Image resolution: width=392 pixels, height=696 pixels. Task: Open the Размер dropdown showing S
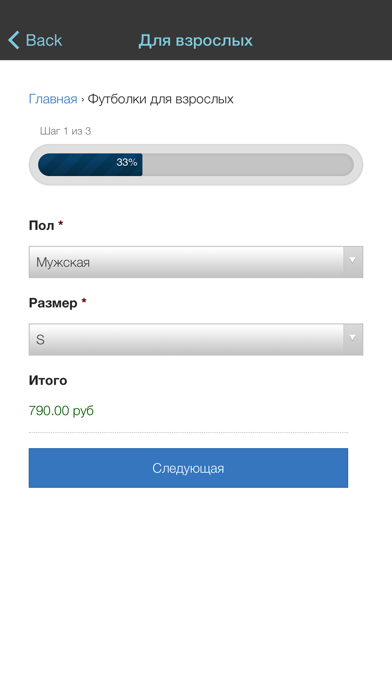(196, 340)
